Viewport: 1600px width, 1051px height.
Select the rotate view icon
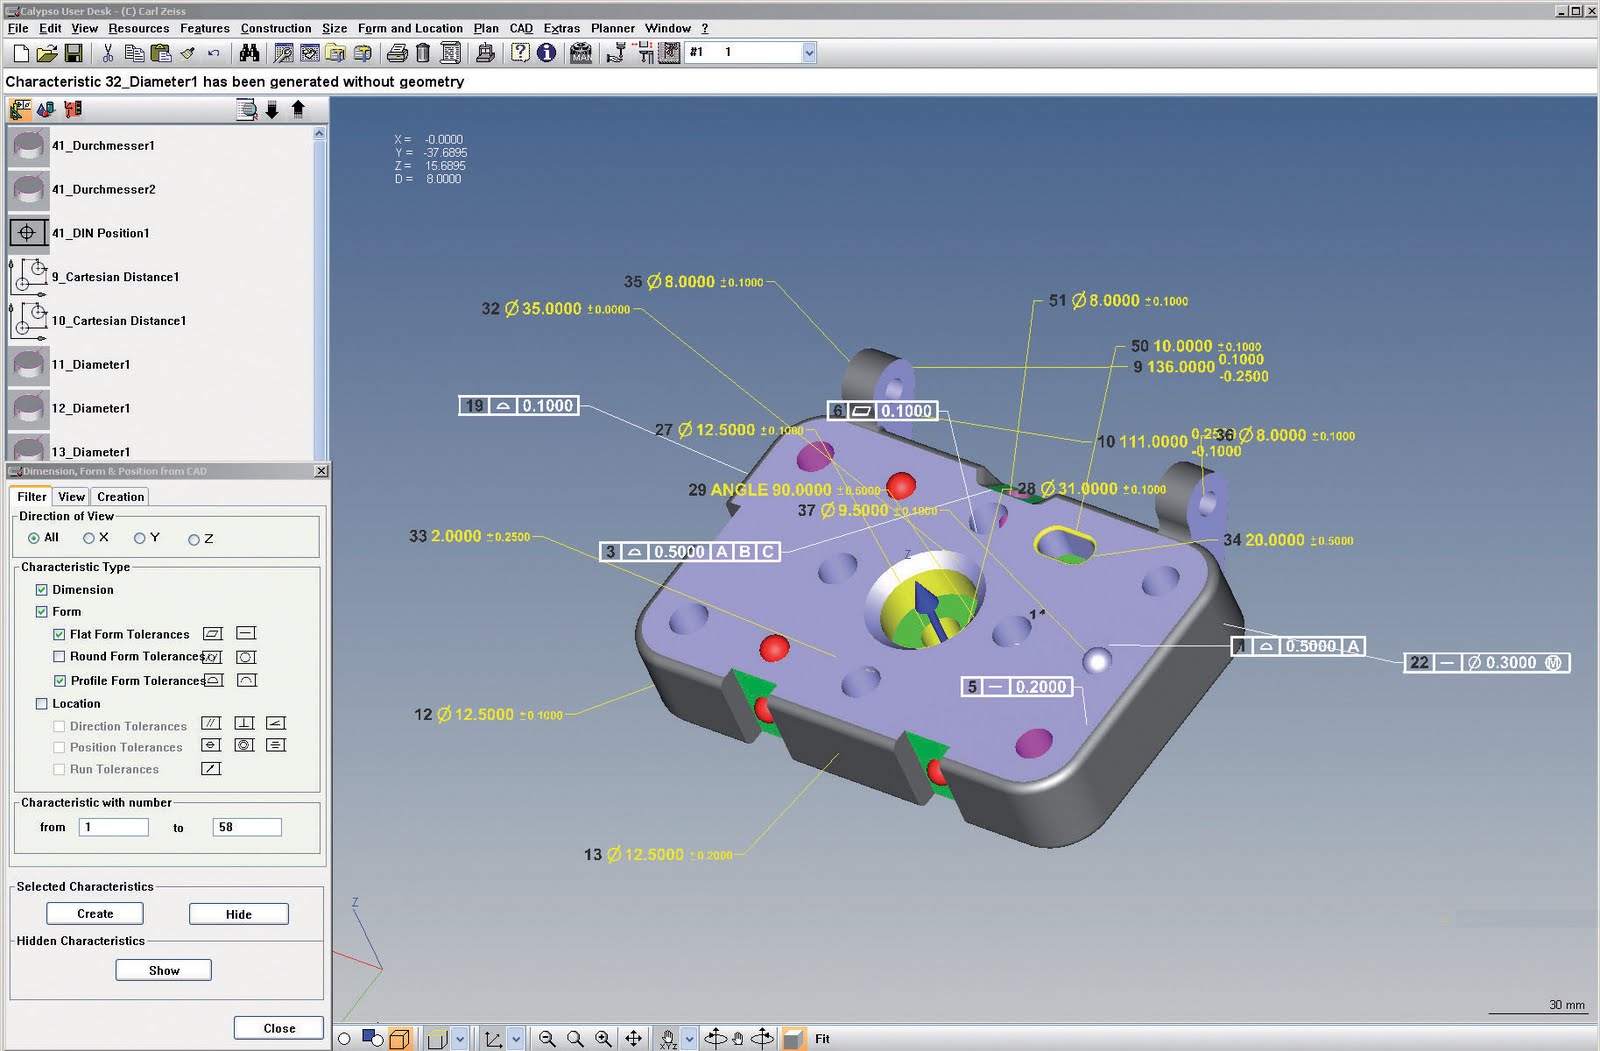point(716,1038)
